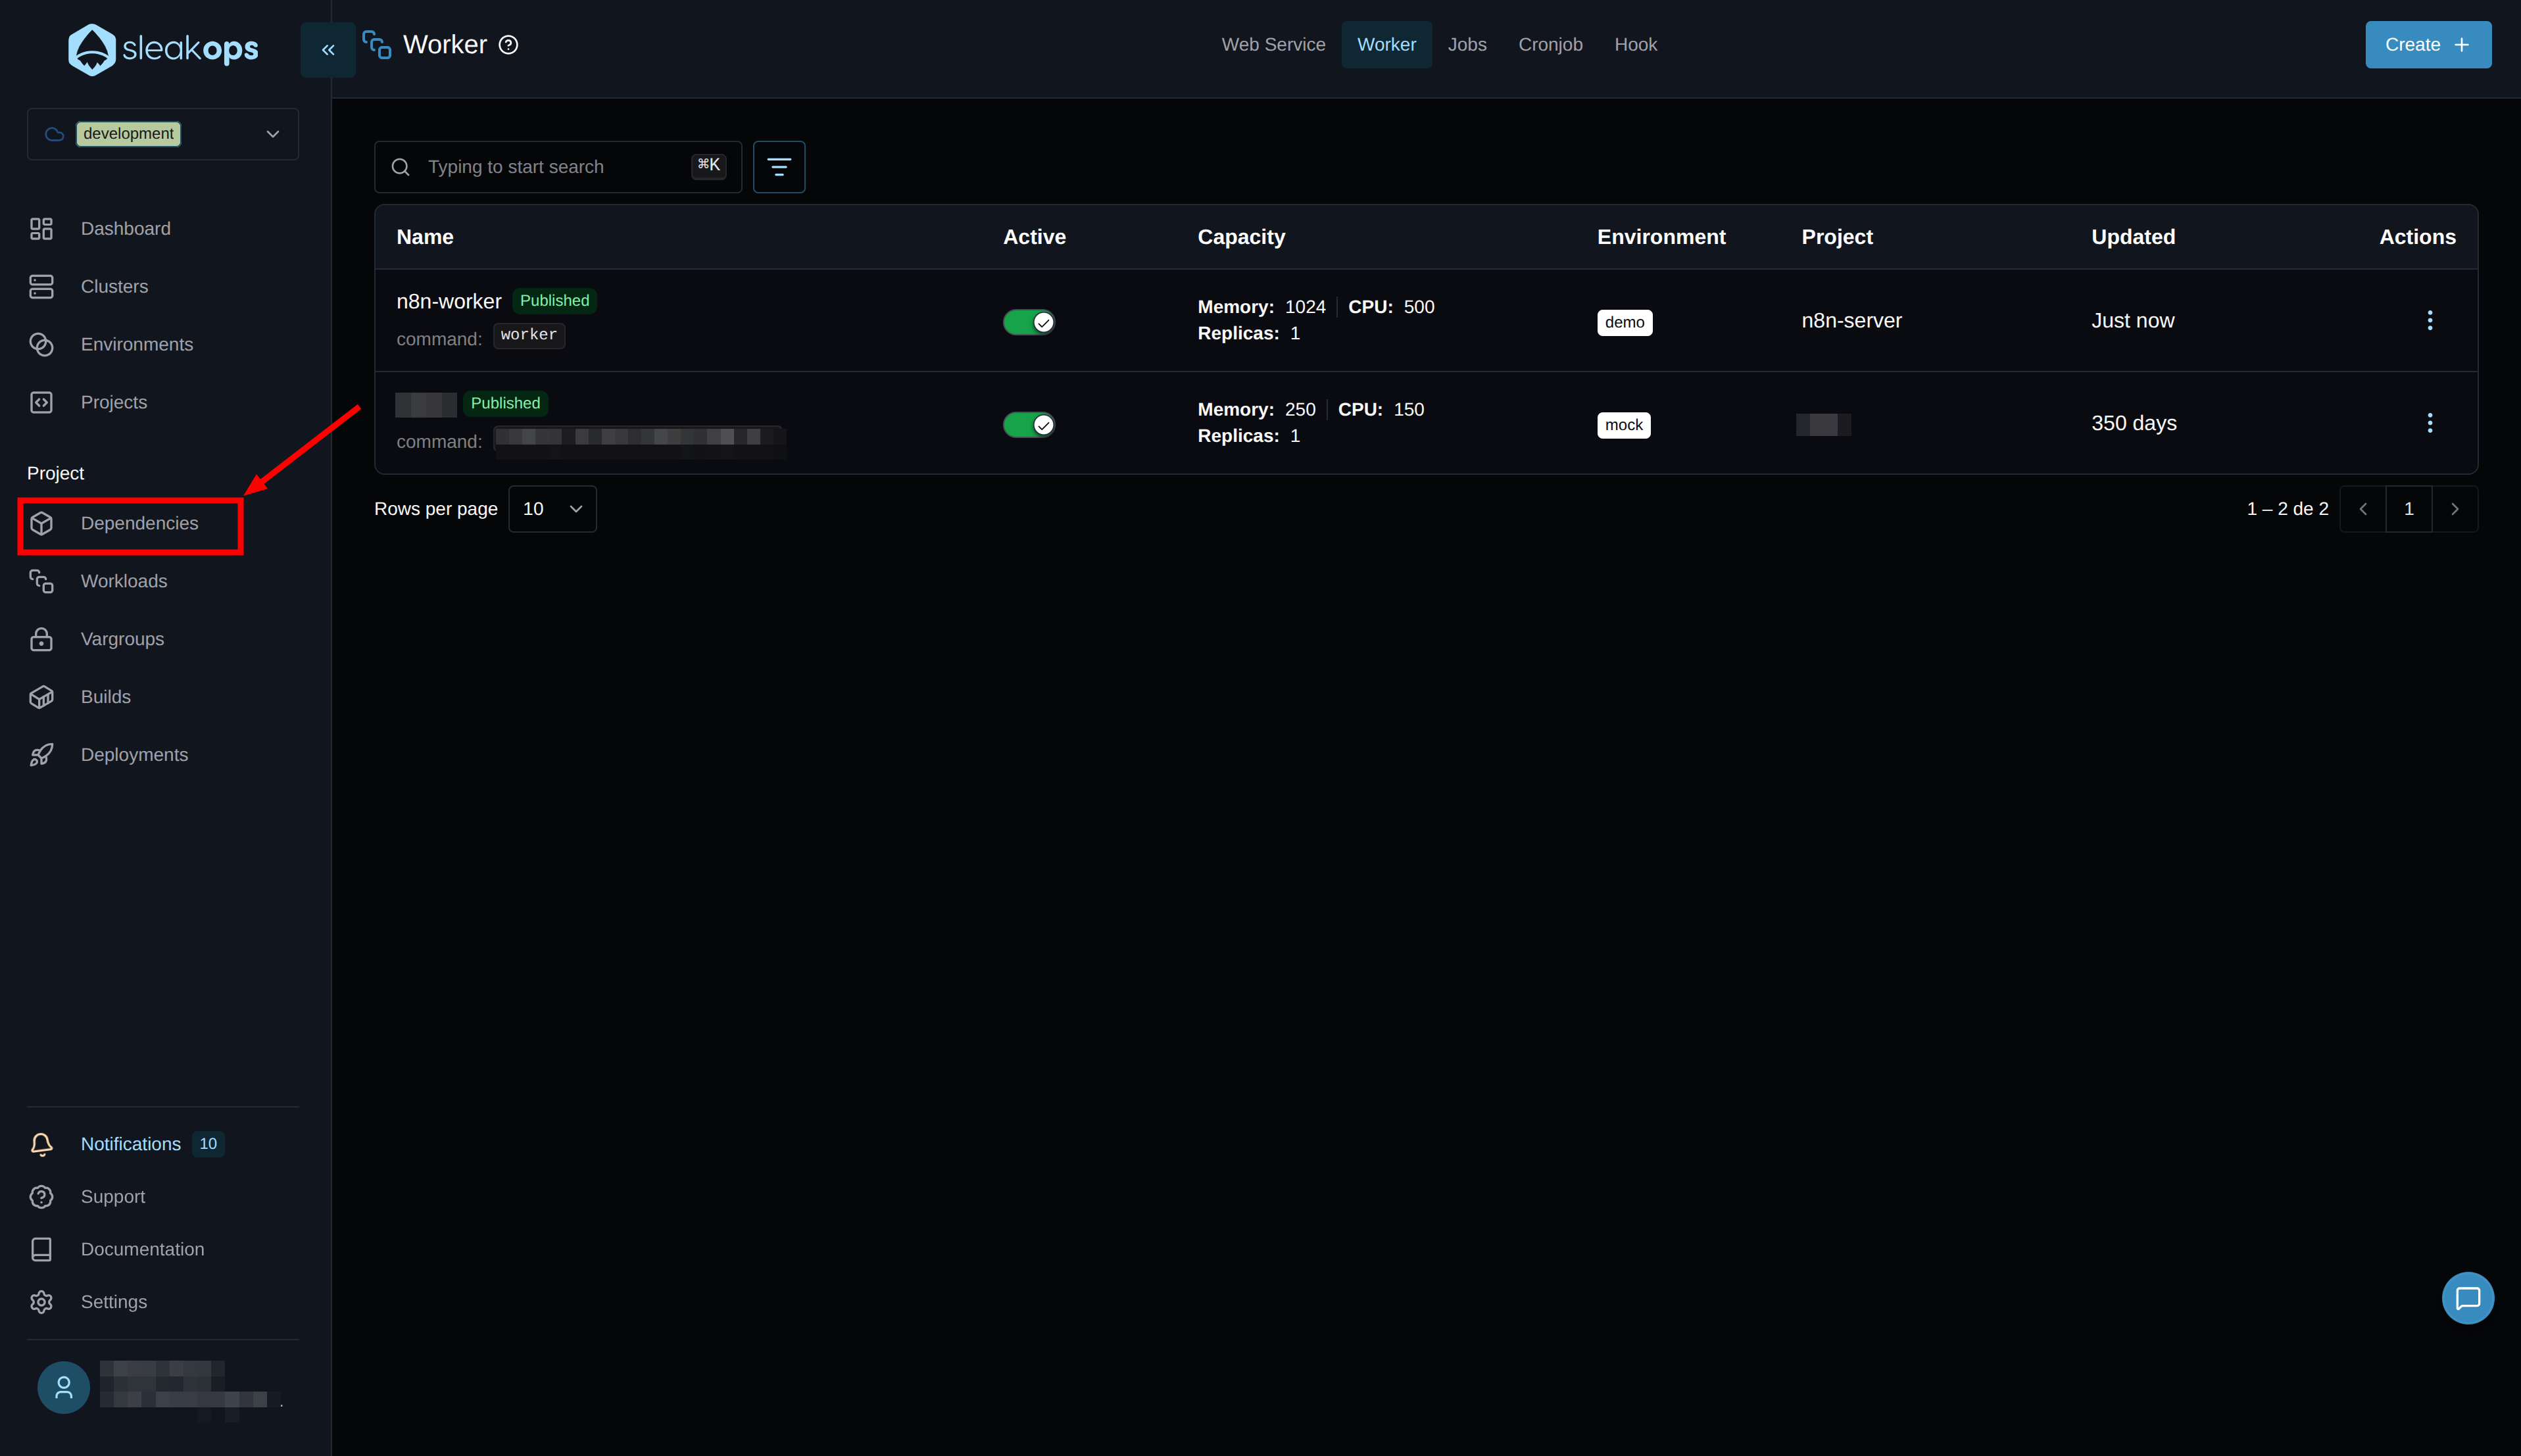Open the Rows per page dropdown
Viewport: 2521px width, 1456px height.
click(552, 509)
